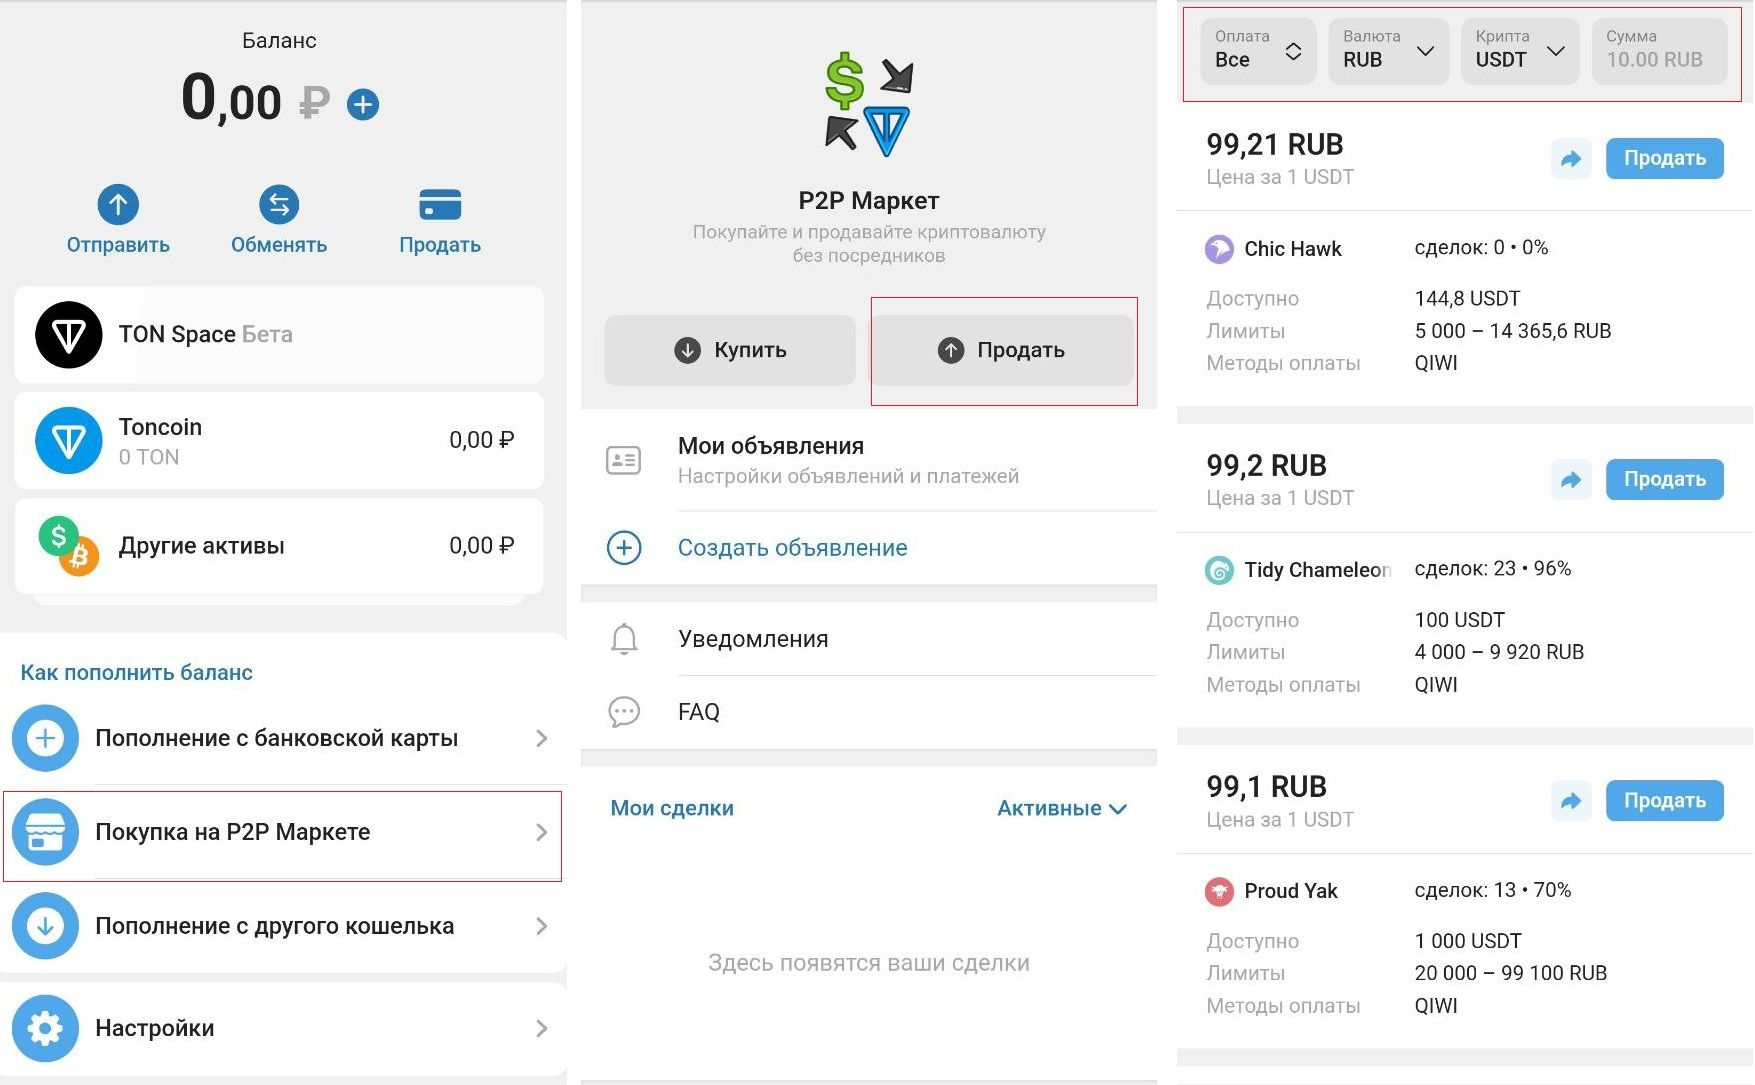1755x1085 pixels.
Task: Open the Toncoin asset row
Action: 279,441
